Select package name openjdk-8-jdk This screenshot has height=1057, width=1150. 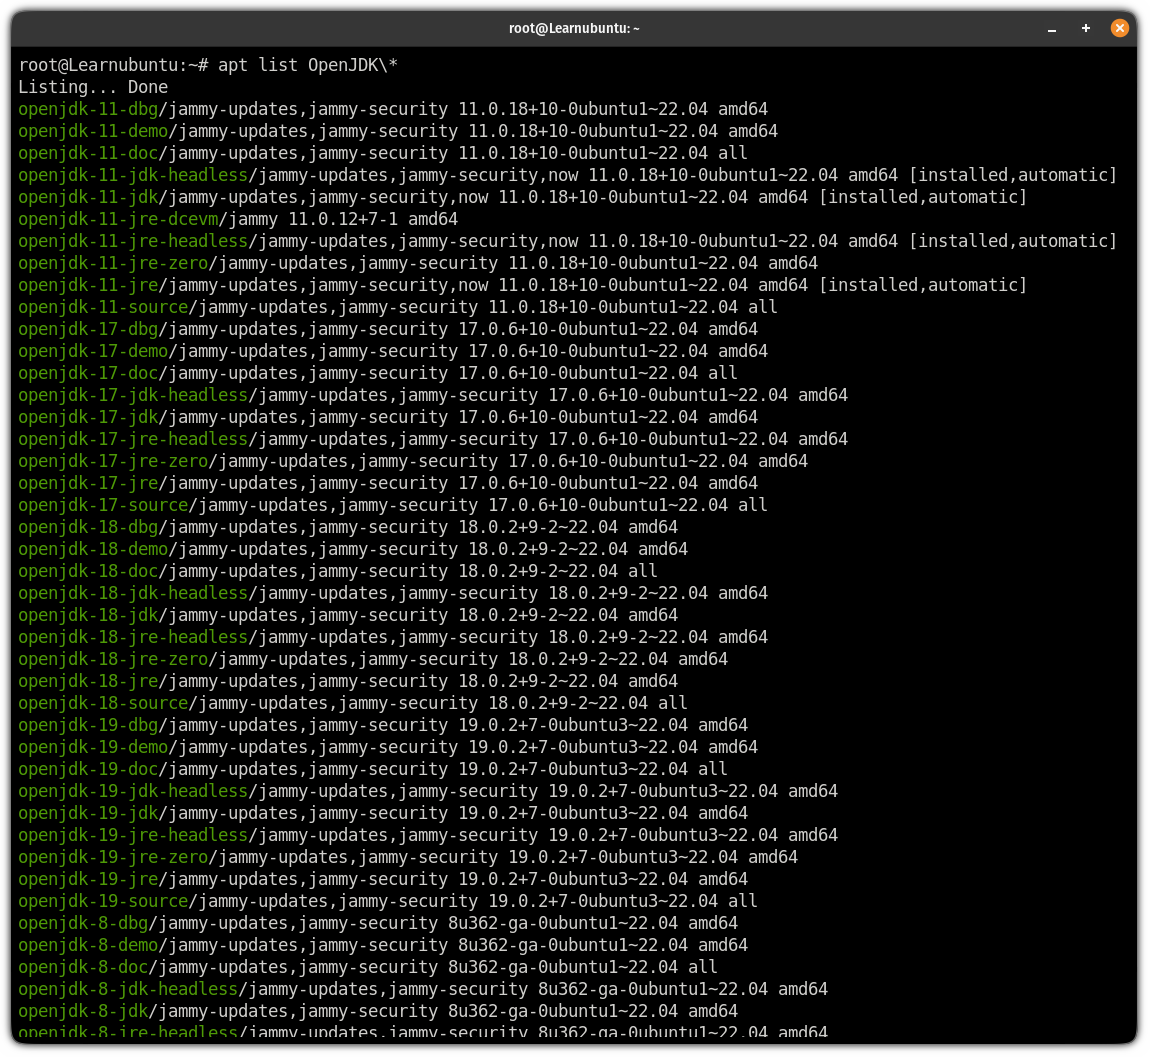pos(83,1012)
